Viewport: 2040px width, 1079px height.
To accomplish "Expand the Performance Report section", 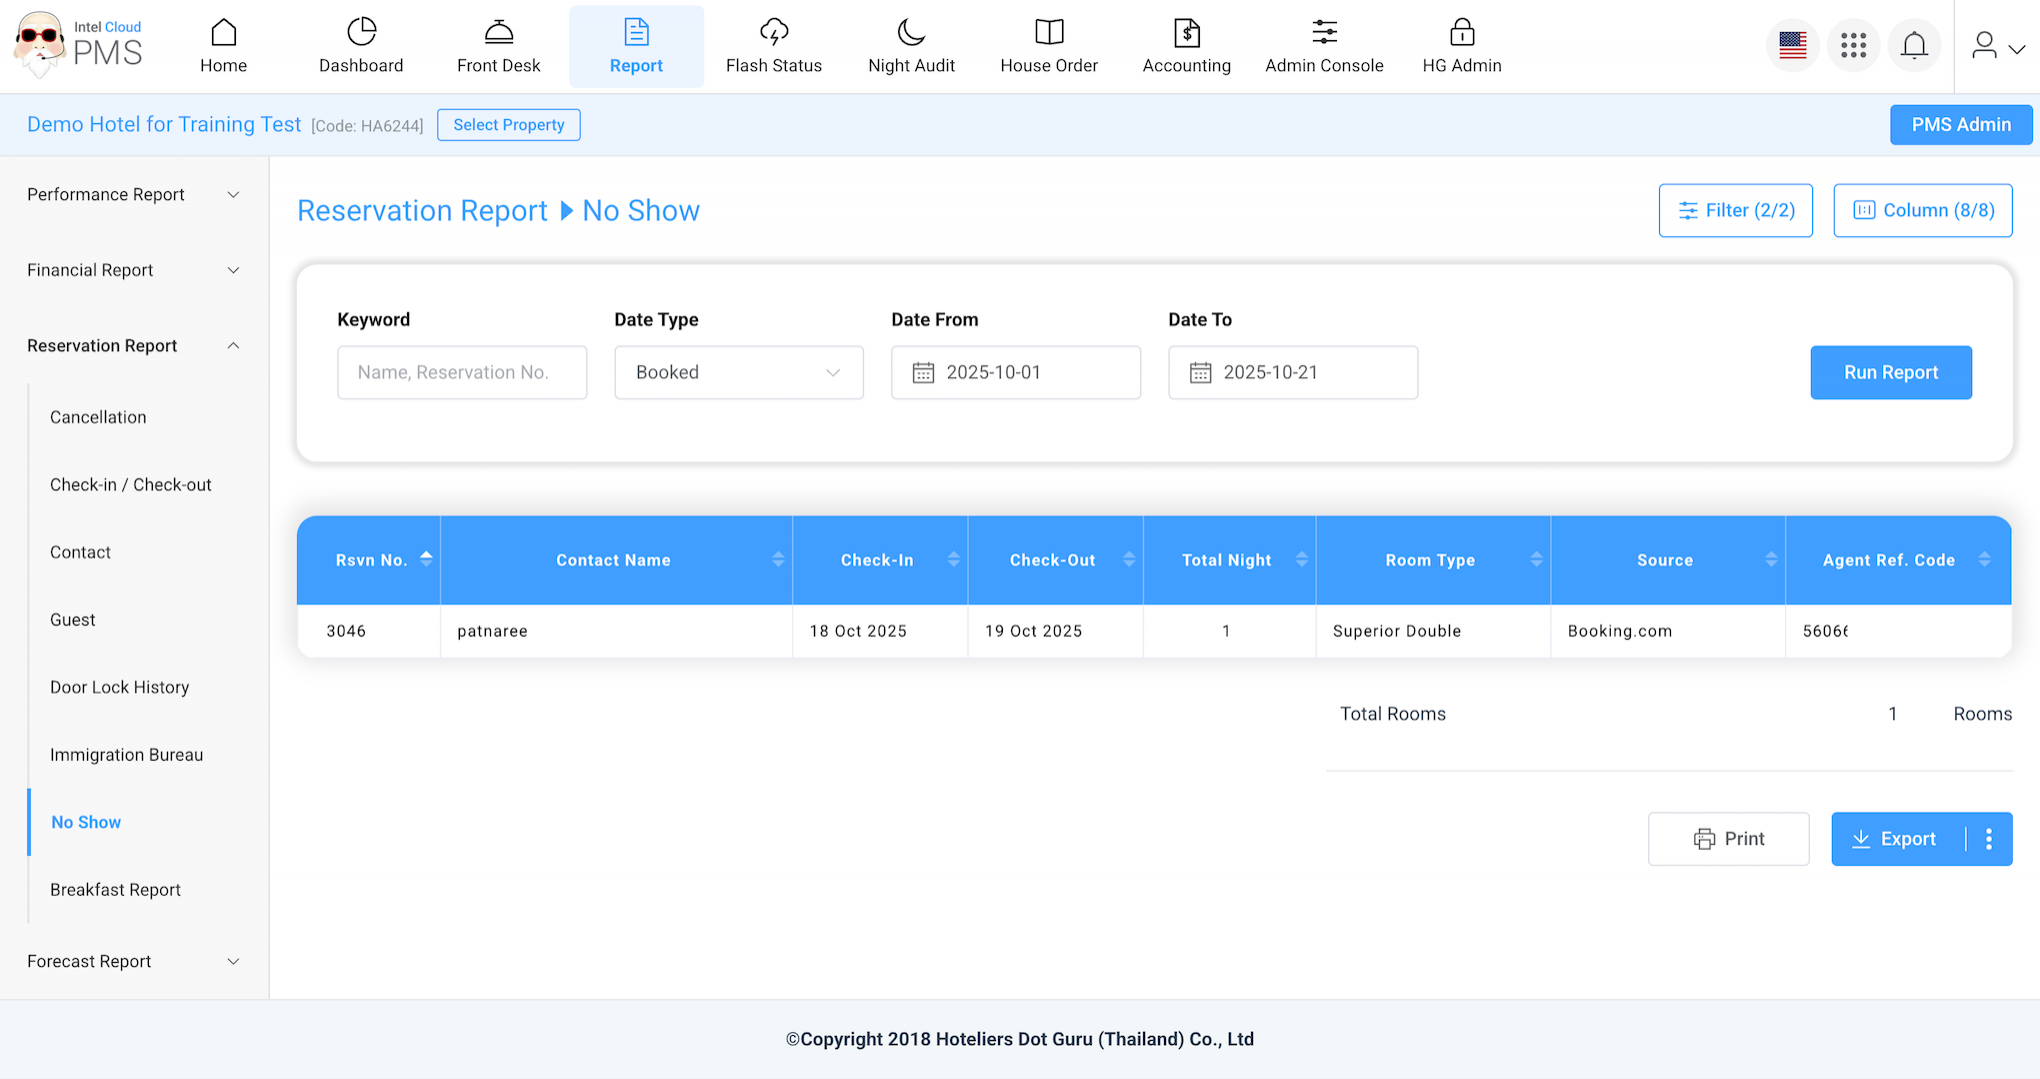I will pyautogui.click(x=134, y=194).
